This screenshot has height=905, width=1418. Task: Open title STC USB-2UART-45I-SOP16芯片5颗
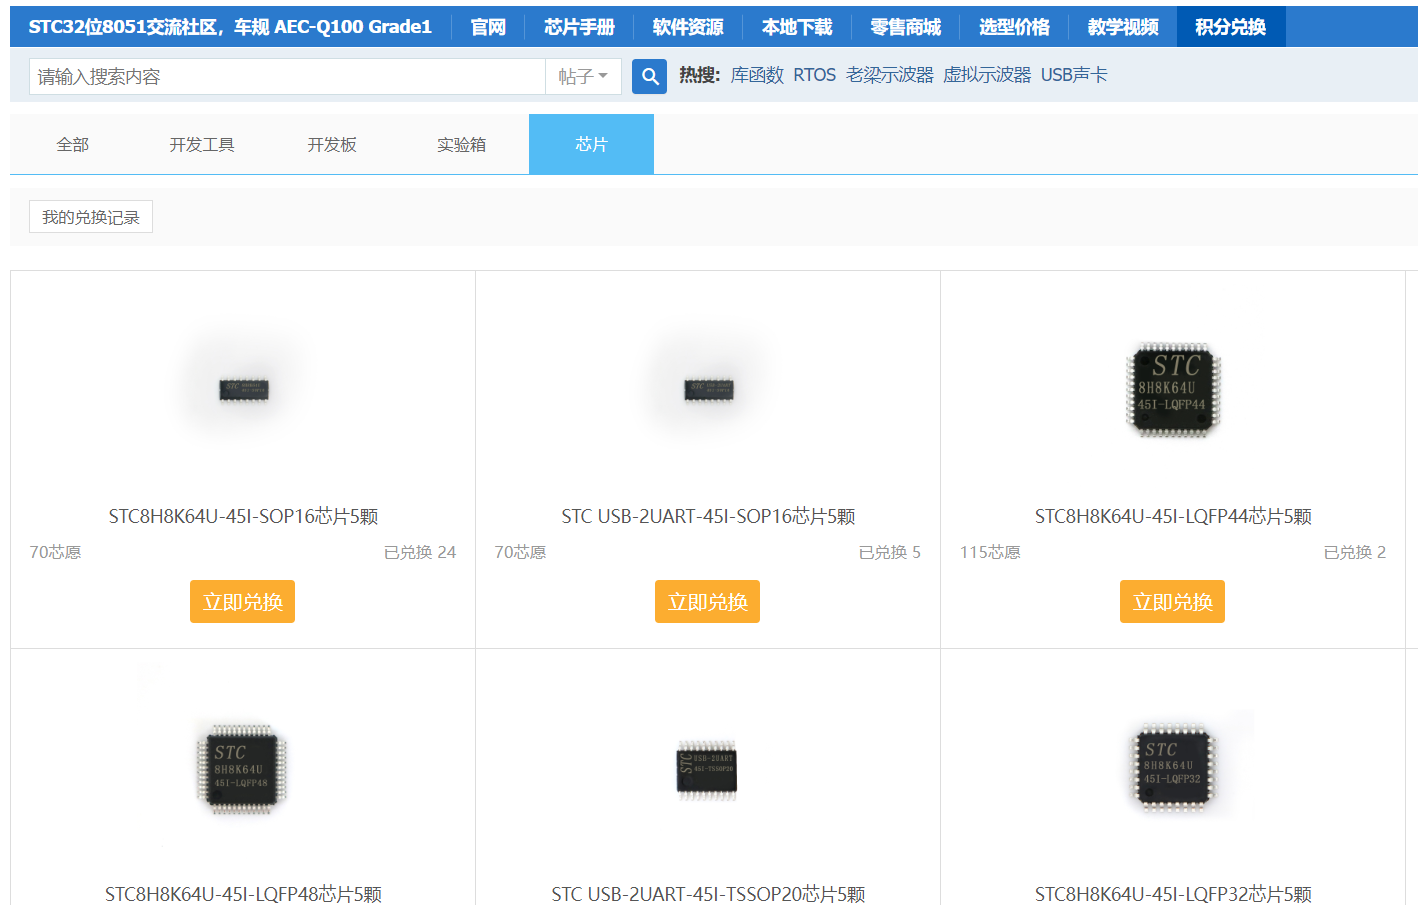pos(708,516)
